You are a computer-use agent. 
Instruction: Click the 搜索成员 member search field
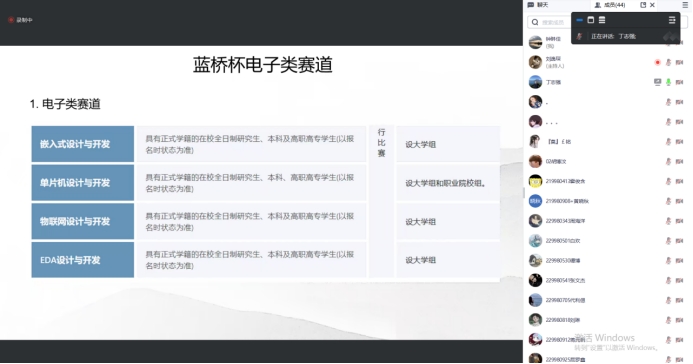click(x=549, y=22)
